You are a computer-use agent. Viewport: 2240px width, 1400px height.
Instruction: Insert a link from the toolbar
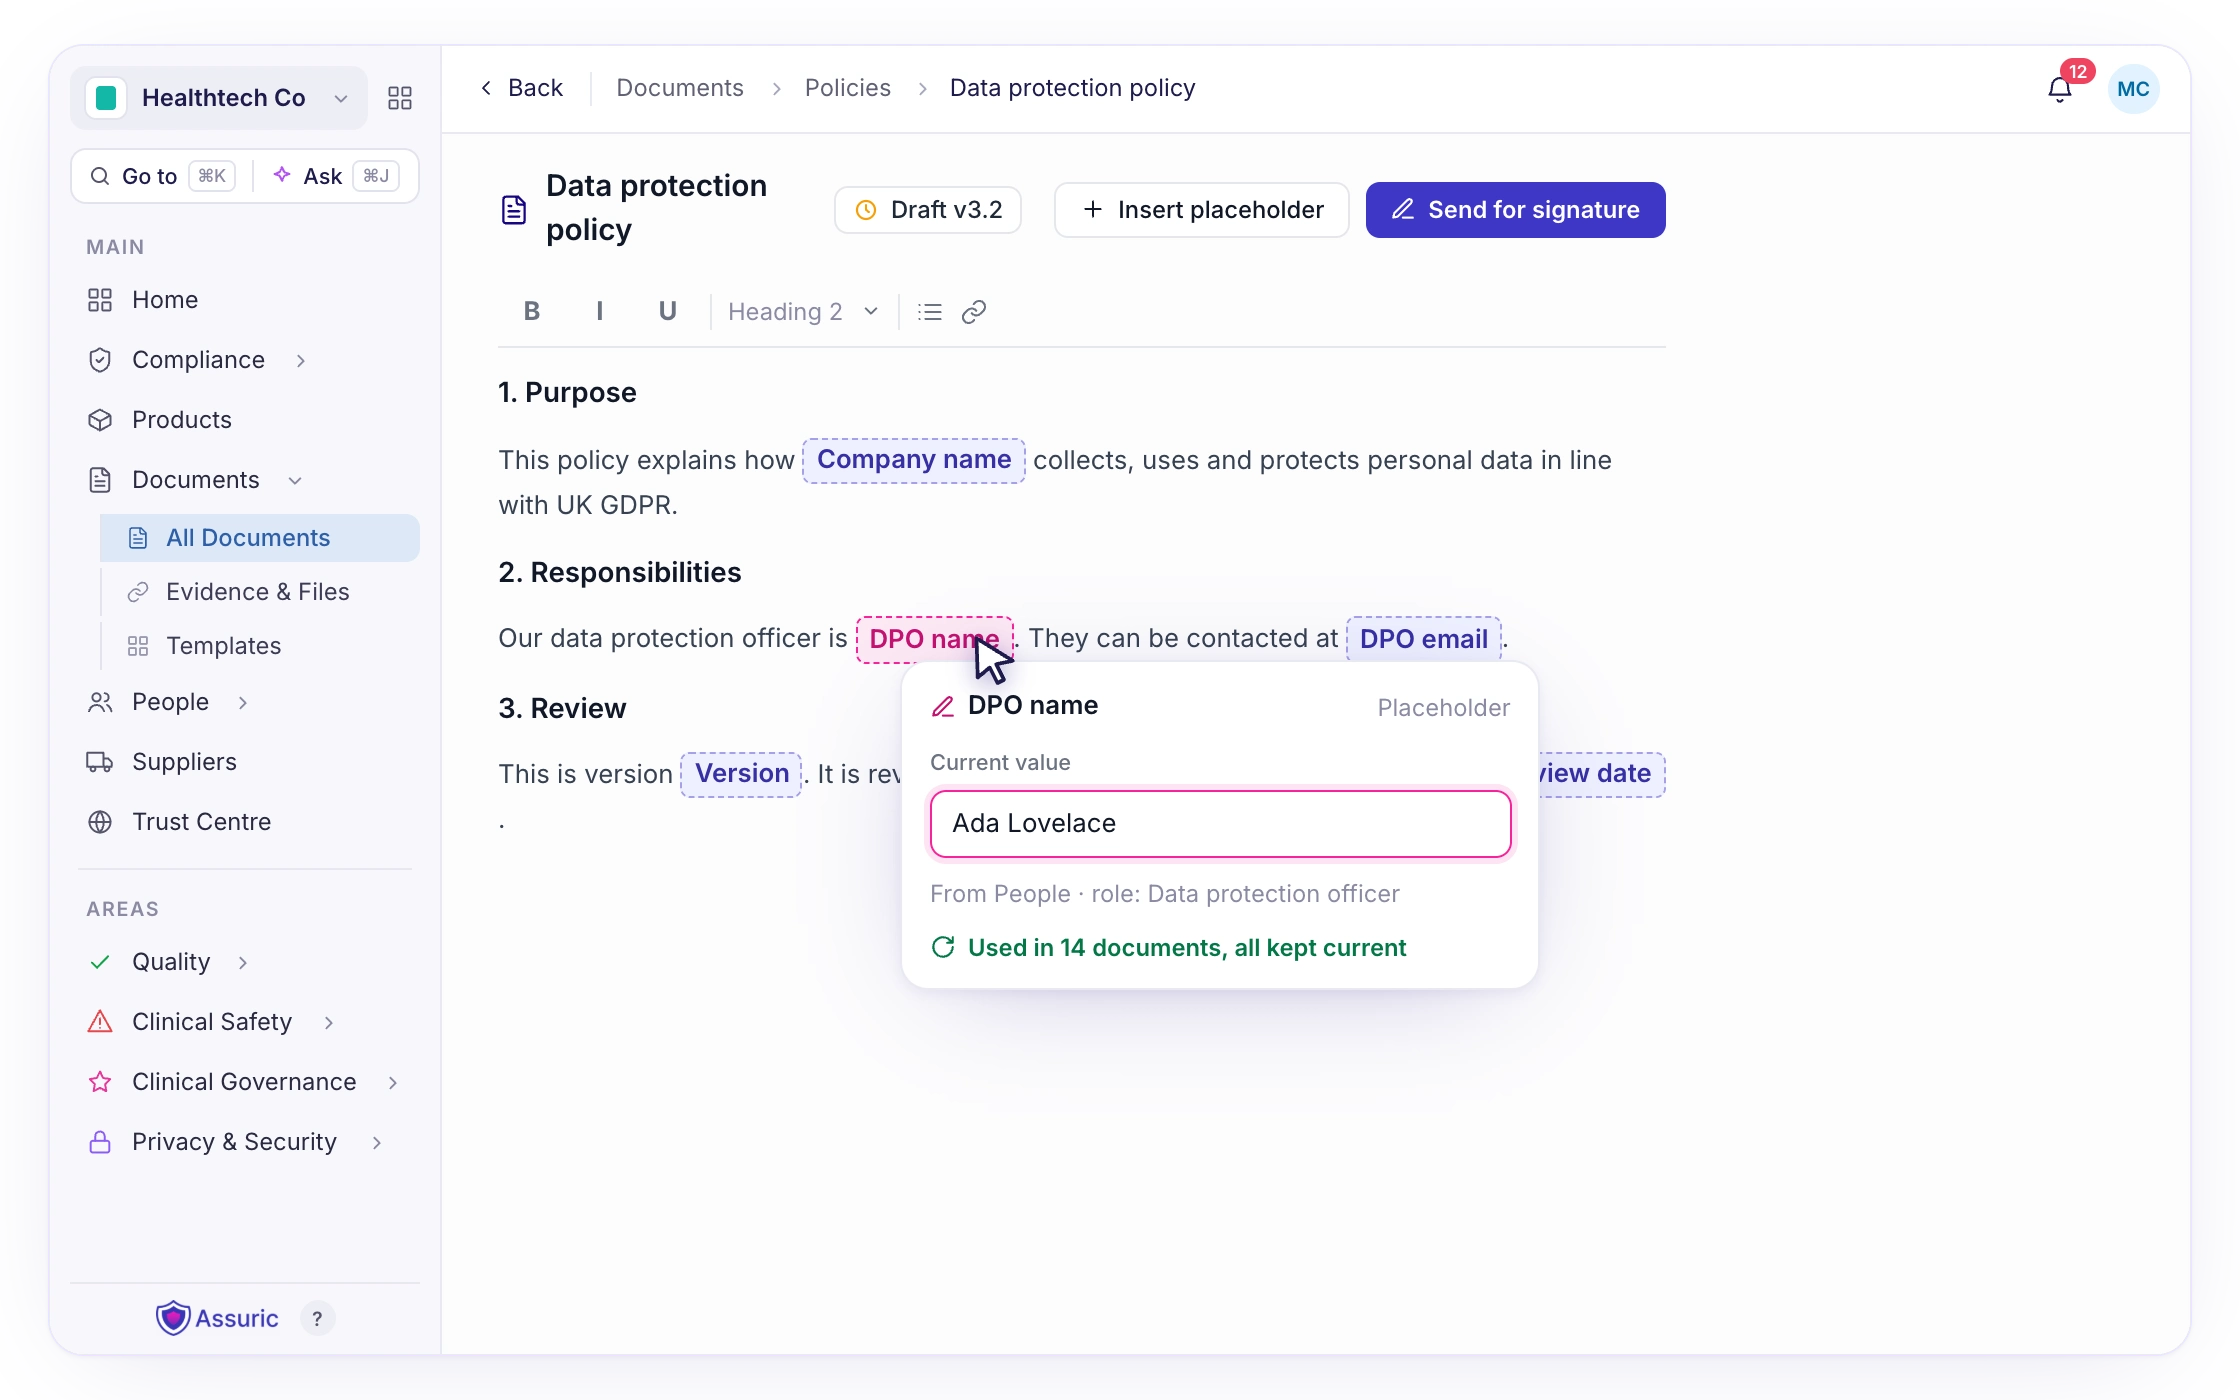pyautogui.click(x=974, y=312)
